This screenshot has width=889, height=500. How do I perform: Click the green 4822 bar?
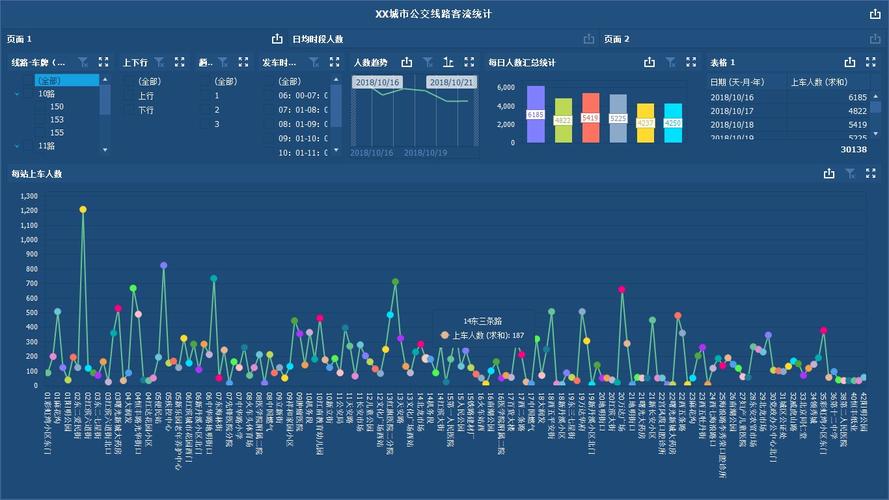(x=563, y=120)
